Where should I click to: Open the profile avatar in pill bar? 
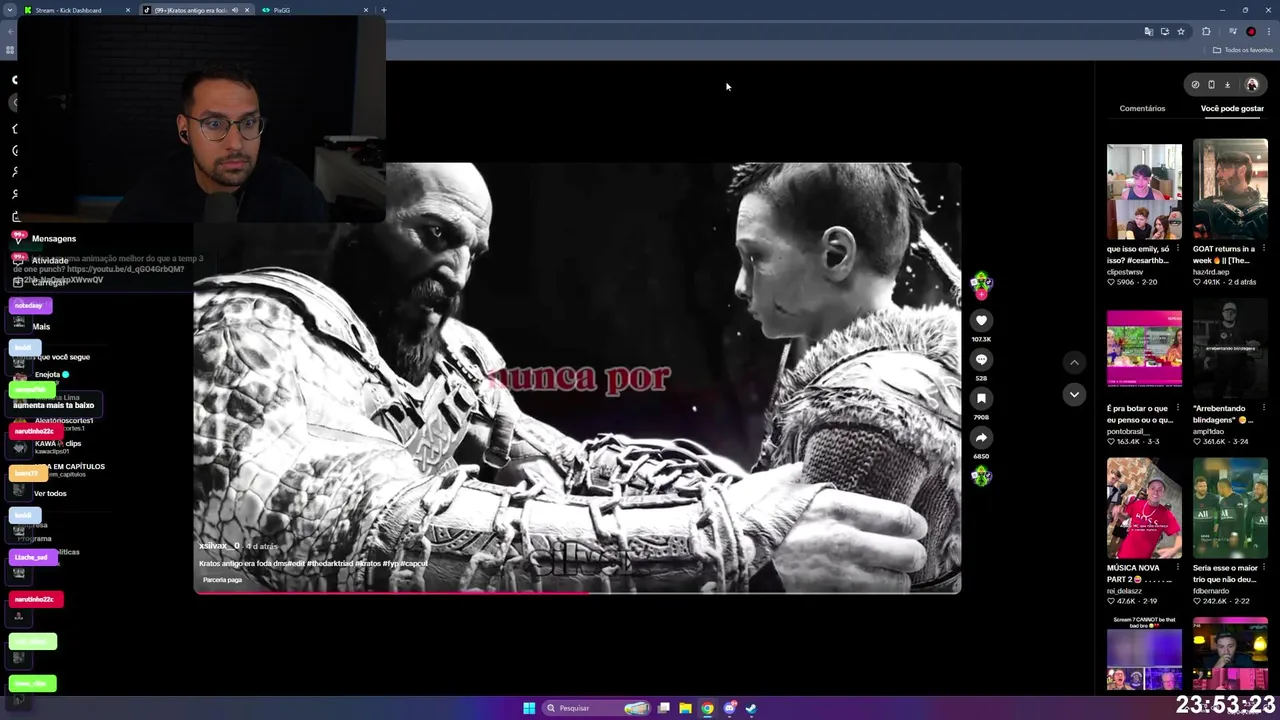[x=1252, y=85]
